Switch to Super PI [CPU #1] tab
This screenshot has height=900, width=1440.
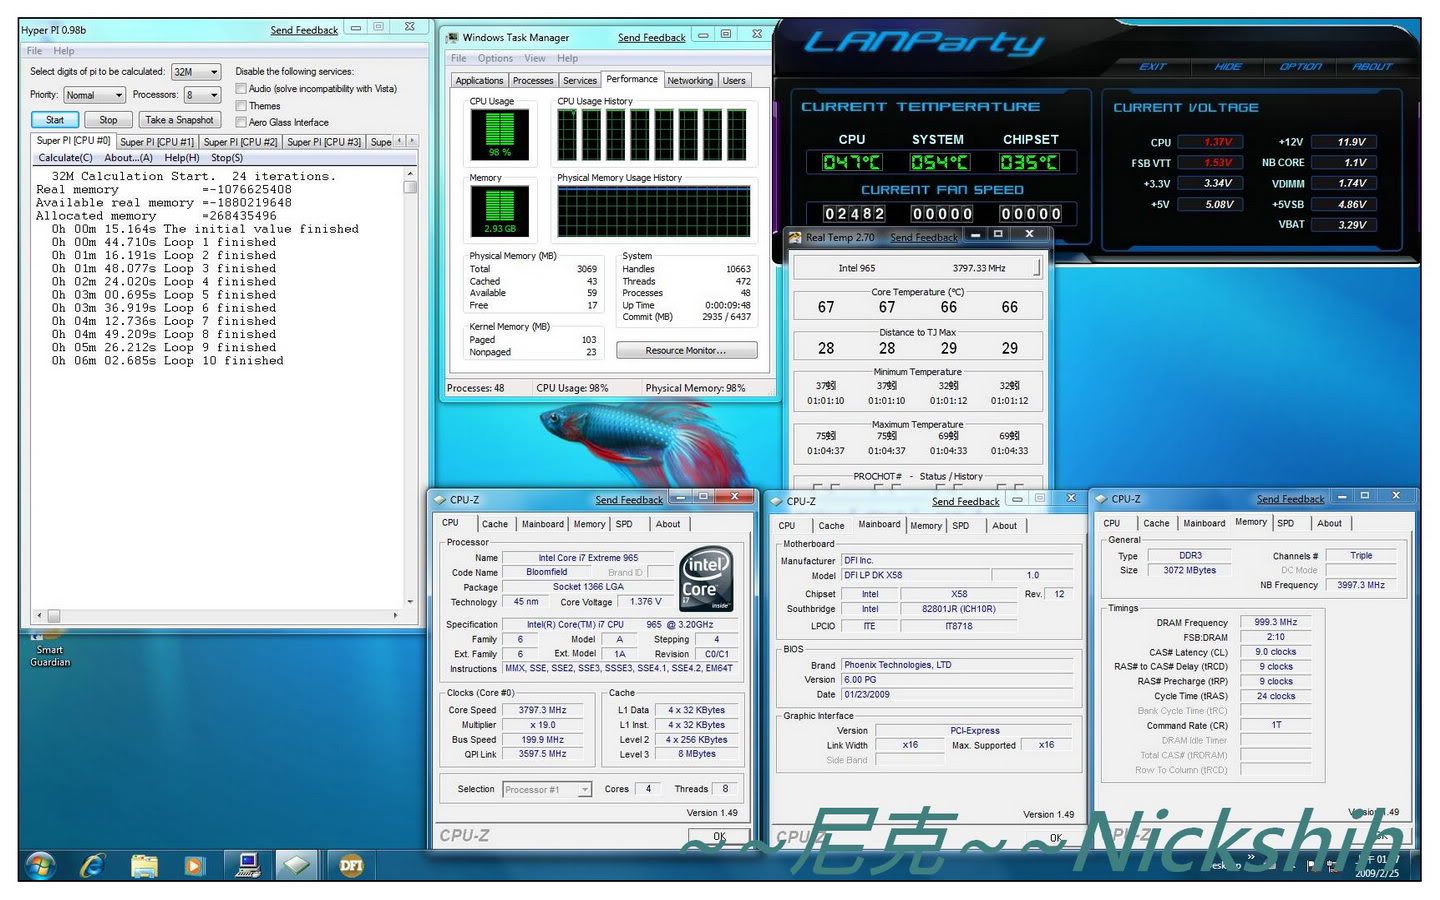coord(157,142)
